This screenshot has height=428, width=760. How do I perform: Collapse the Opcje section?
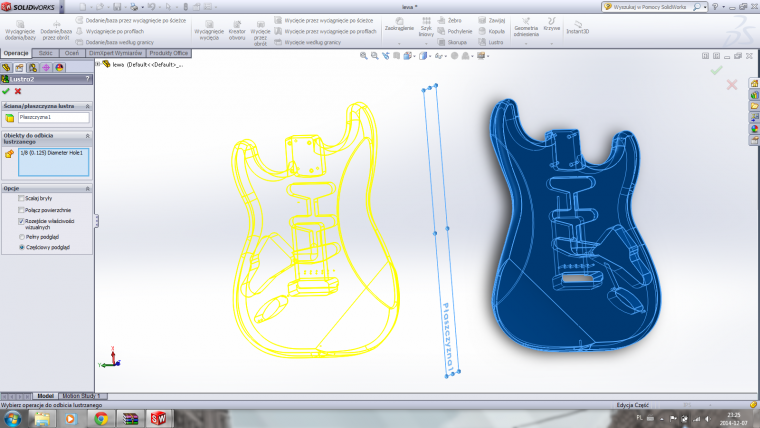[88, 188]
